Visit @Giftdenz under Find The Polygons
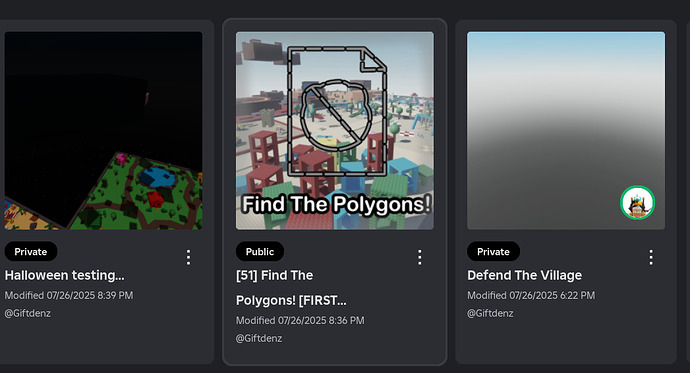 pyautogui.click(x=259, y=338)
